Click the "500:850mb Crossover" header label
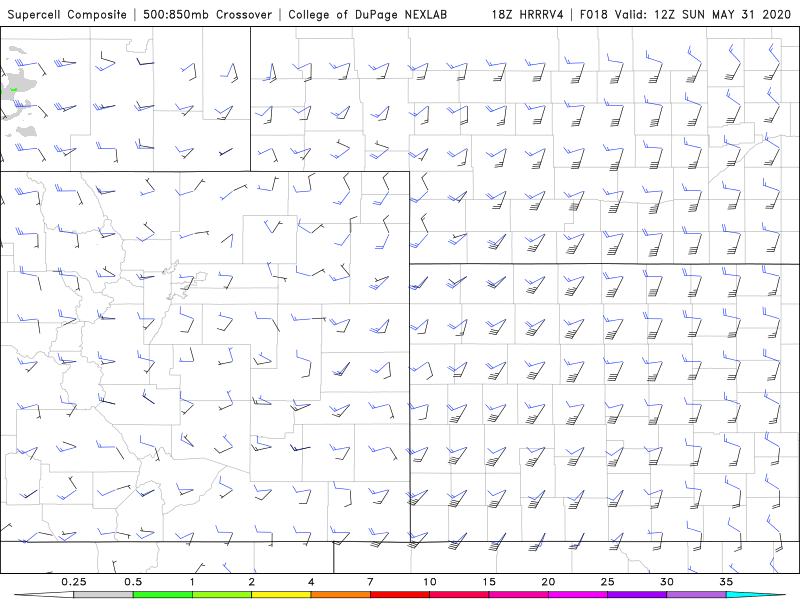Viewport: 800px width, 600px height. coord(208,14)
